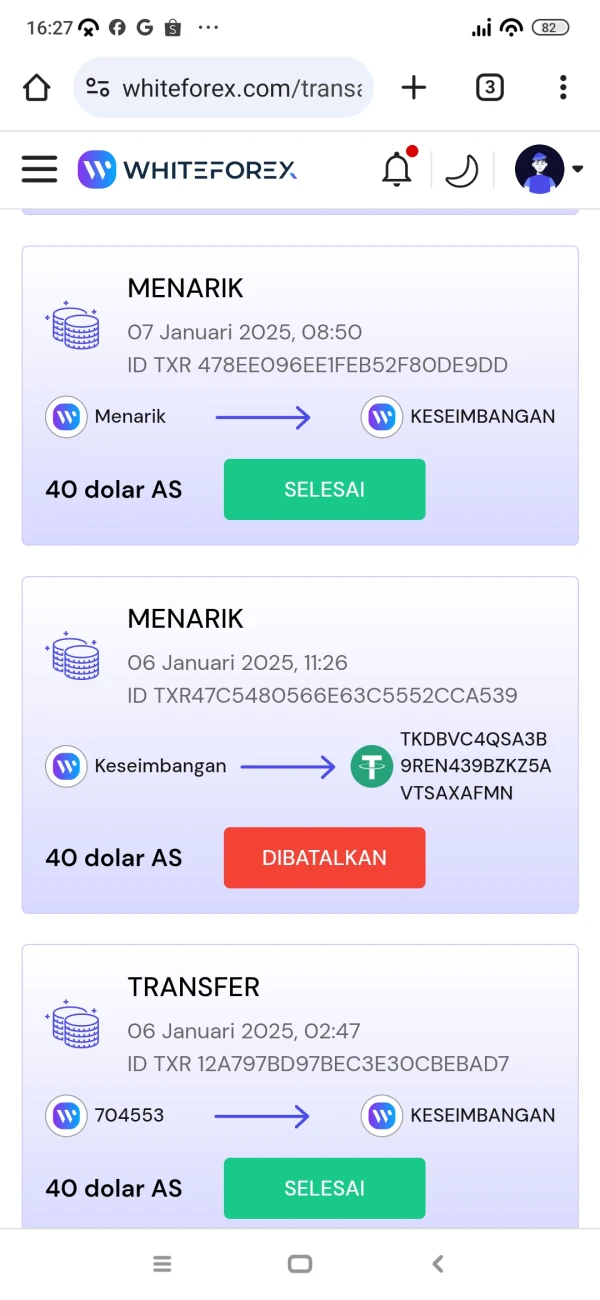
Task: Tap the site permissions icon in the address bar
Action: click(96, 88)
